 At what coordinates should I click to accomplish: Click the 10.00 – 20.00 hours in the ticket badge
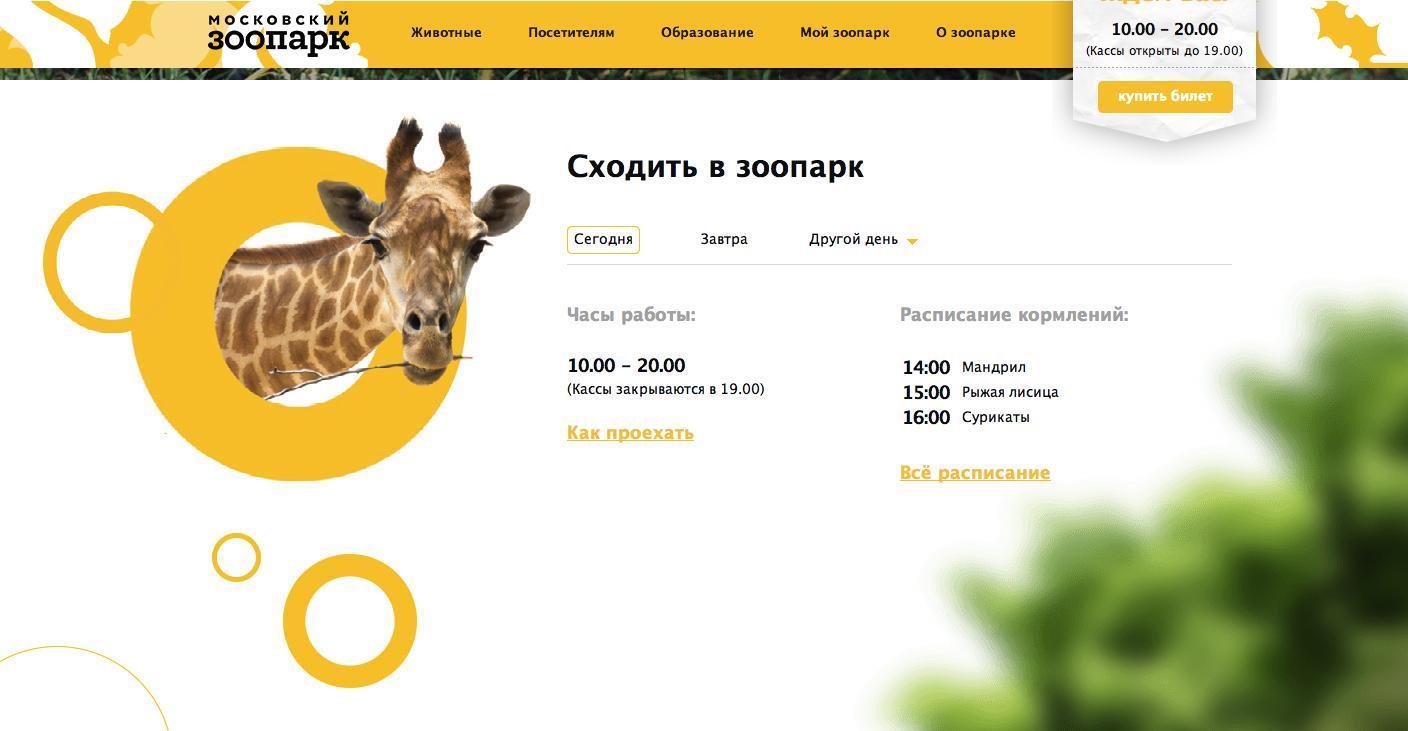(1165, 29)
